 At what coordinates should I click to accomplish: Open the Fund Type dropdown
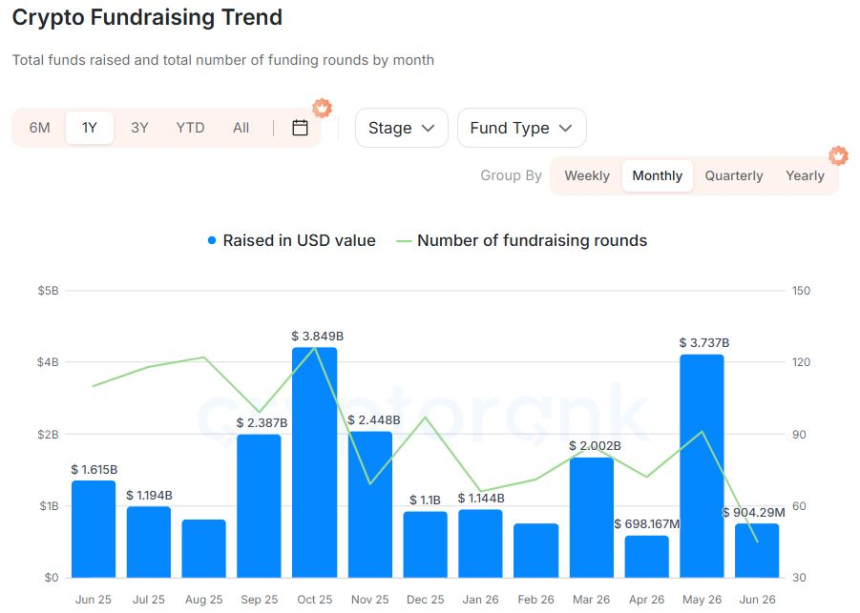point(522,128)
